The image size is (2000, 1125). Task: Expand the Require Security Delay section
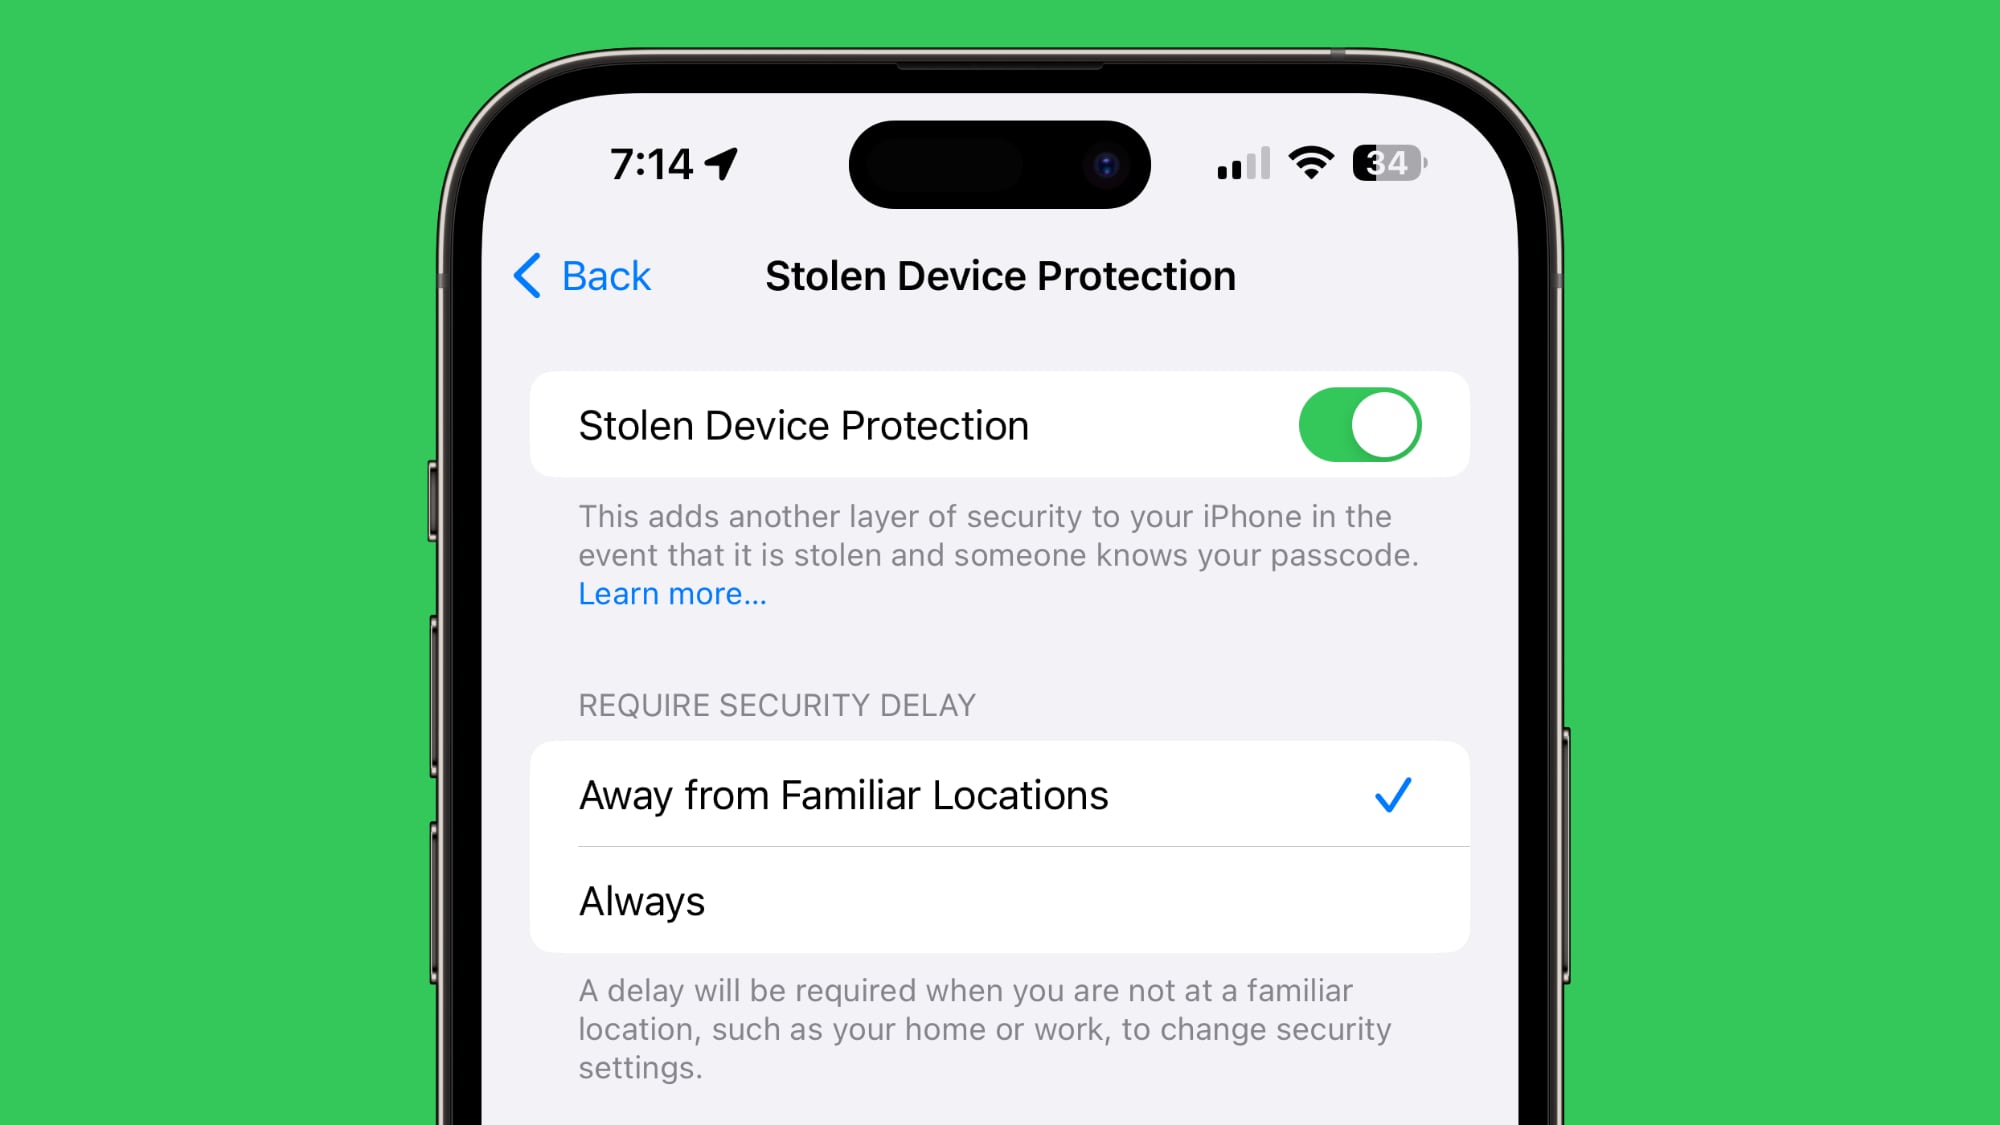coord(776,705)
